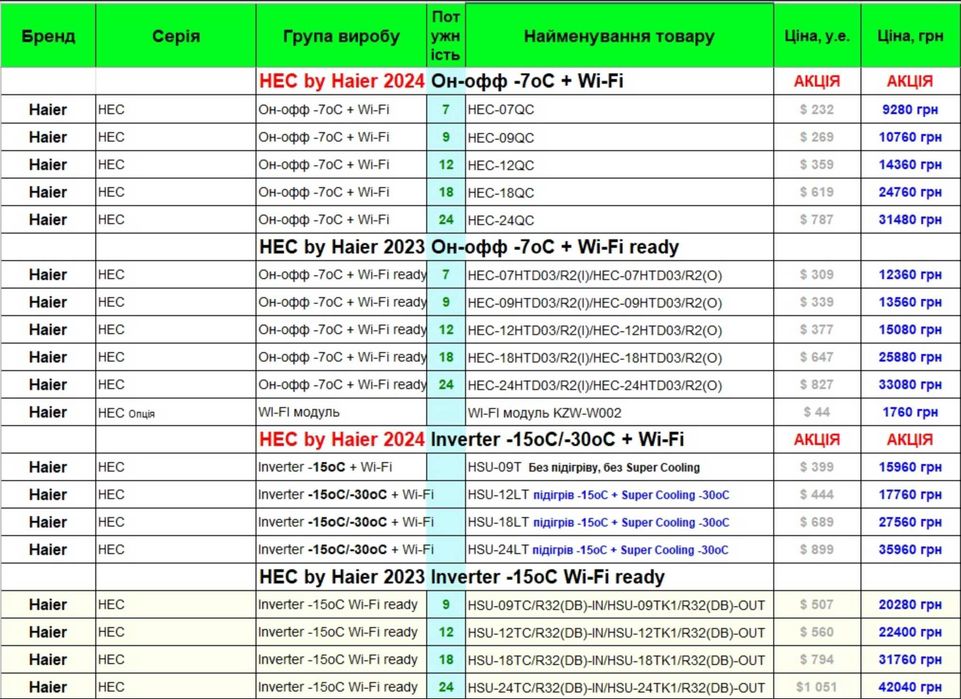This screenshot has width=961, height=699.
Task: Click price '27560 грн'
Action: (910, 523)
